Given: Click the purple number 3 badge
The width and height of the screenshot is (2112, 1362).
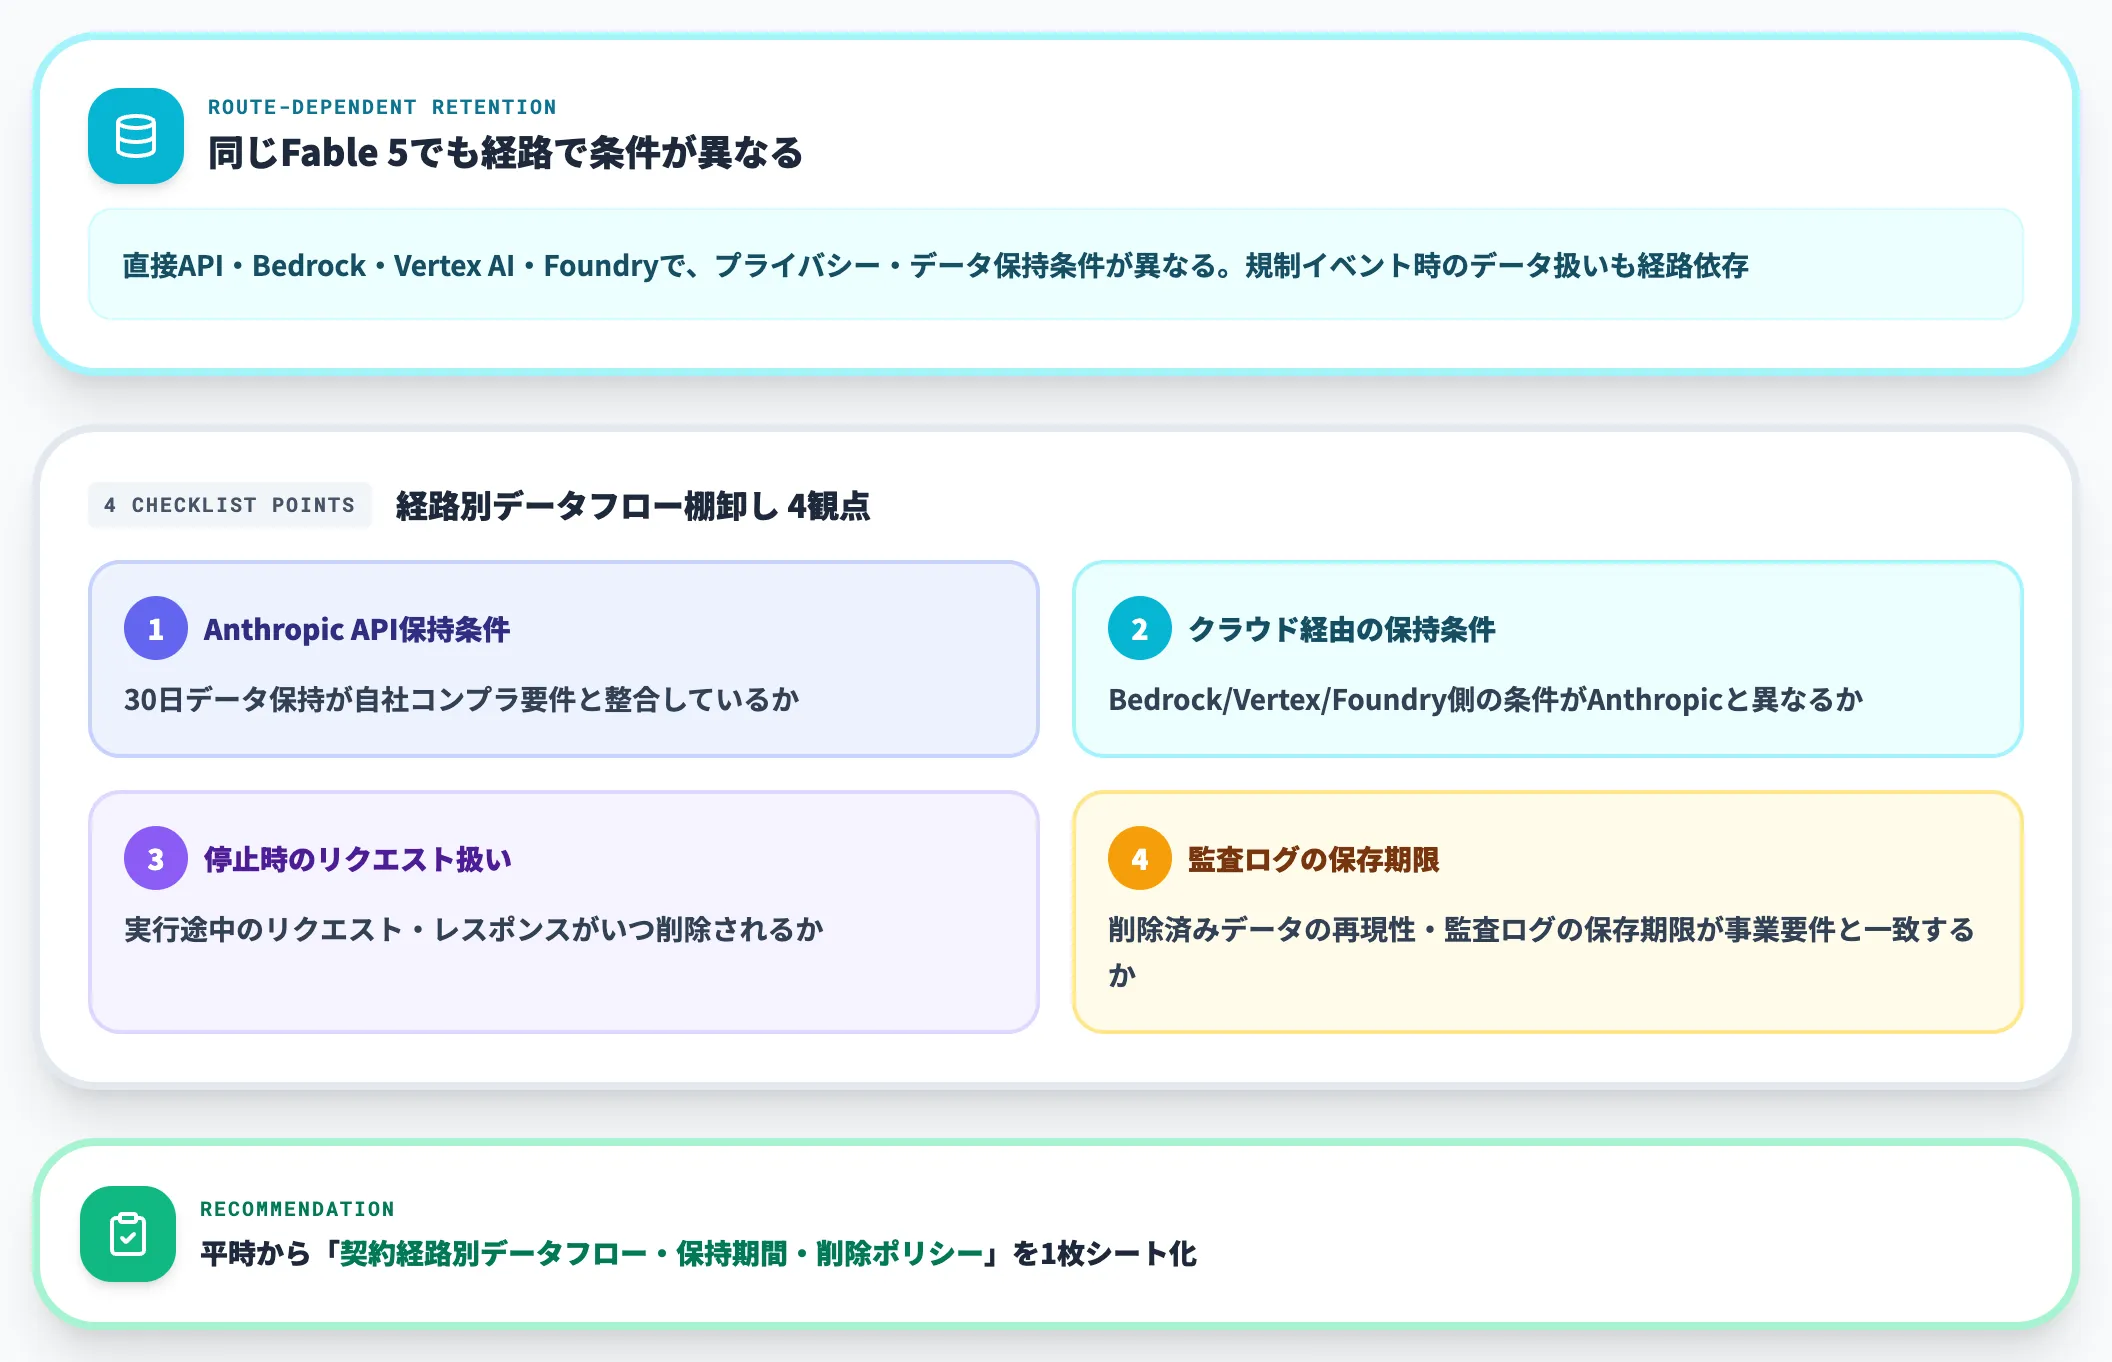Looking at the screenshot, I should pos(156,858).
